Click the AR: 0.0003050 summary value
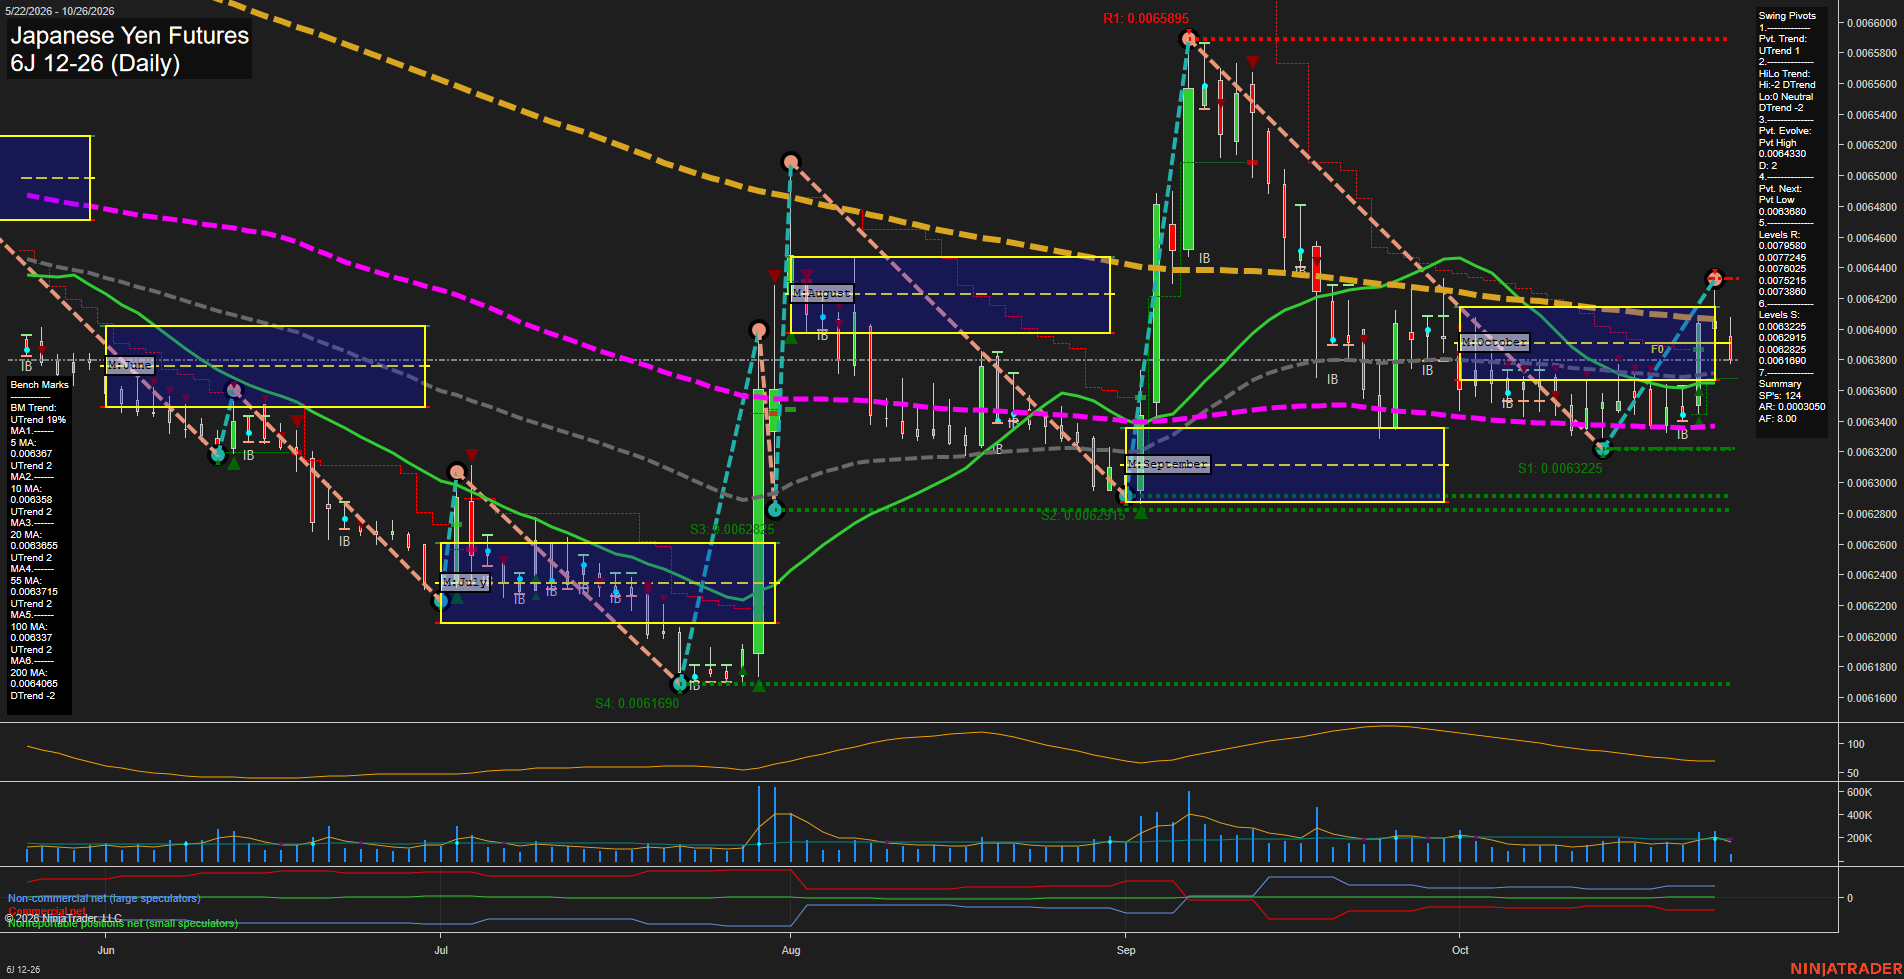 pyautogui.click(x=1792, y=407)
